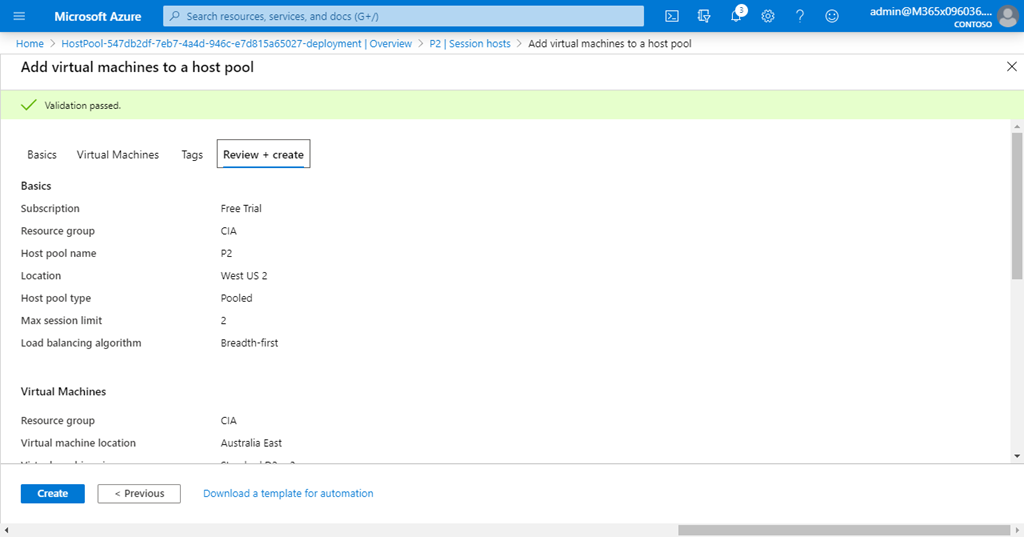
Task: Open the Azure portal hamburger menu
Action: click(x=20, y=16)
